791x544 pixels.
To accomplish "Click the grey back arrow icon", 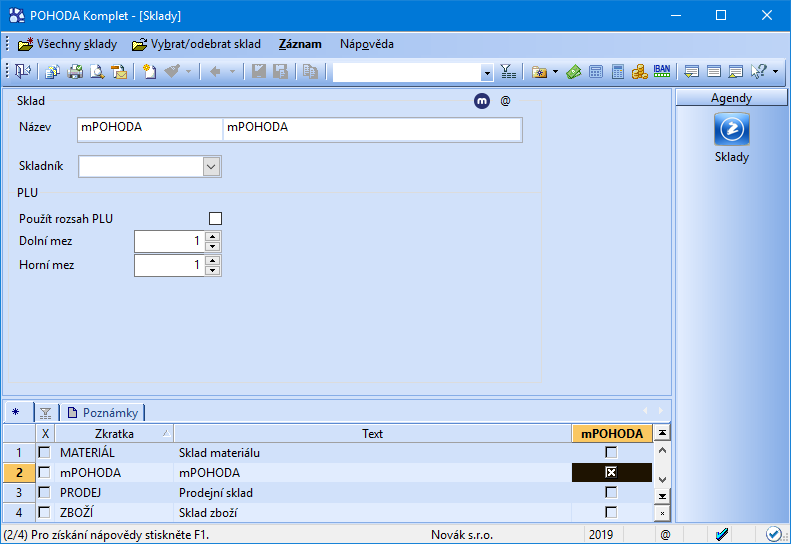I will (x=215, y=72).
